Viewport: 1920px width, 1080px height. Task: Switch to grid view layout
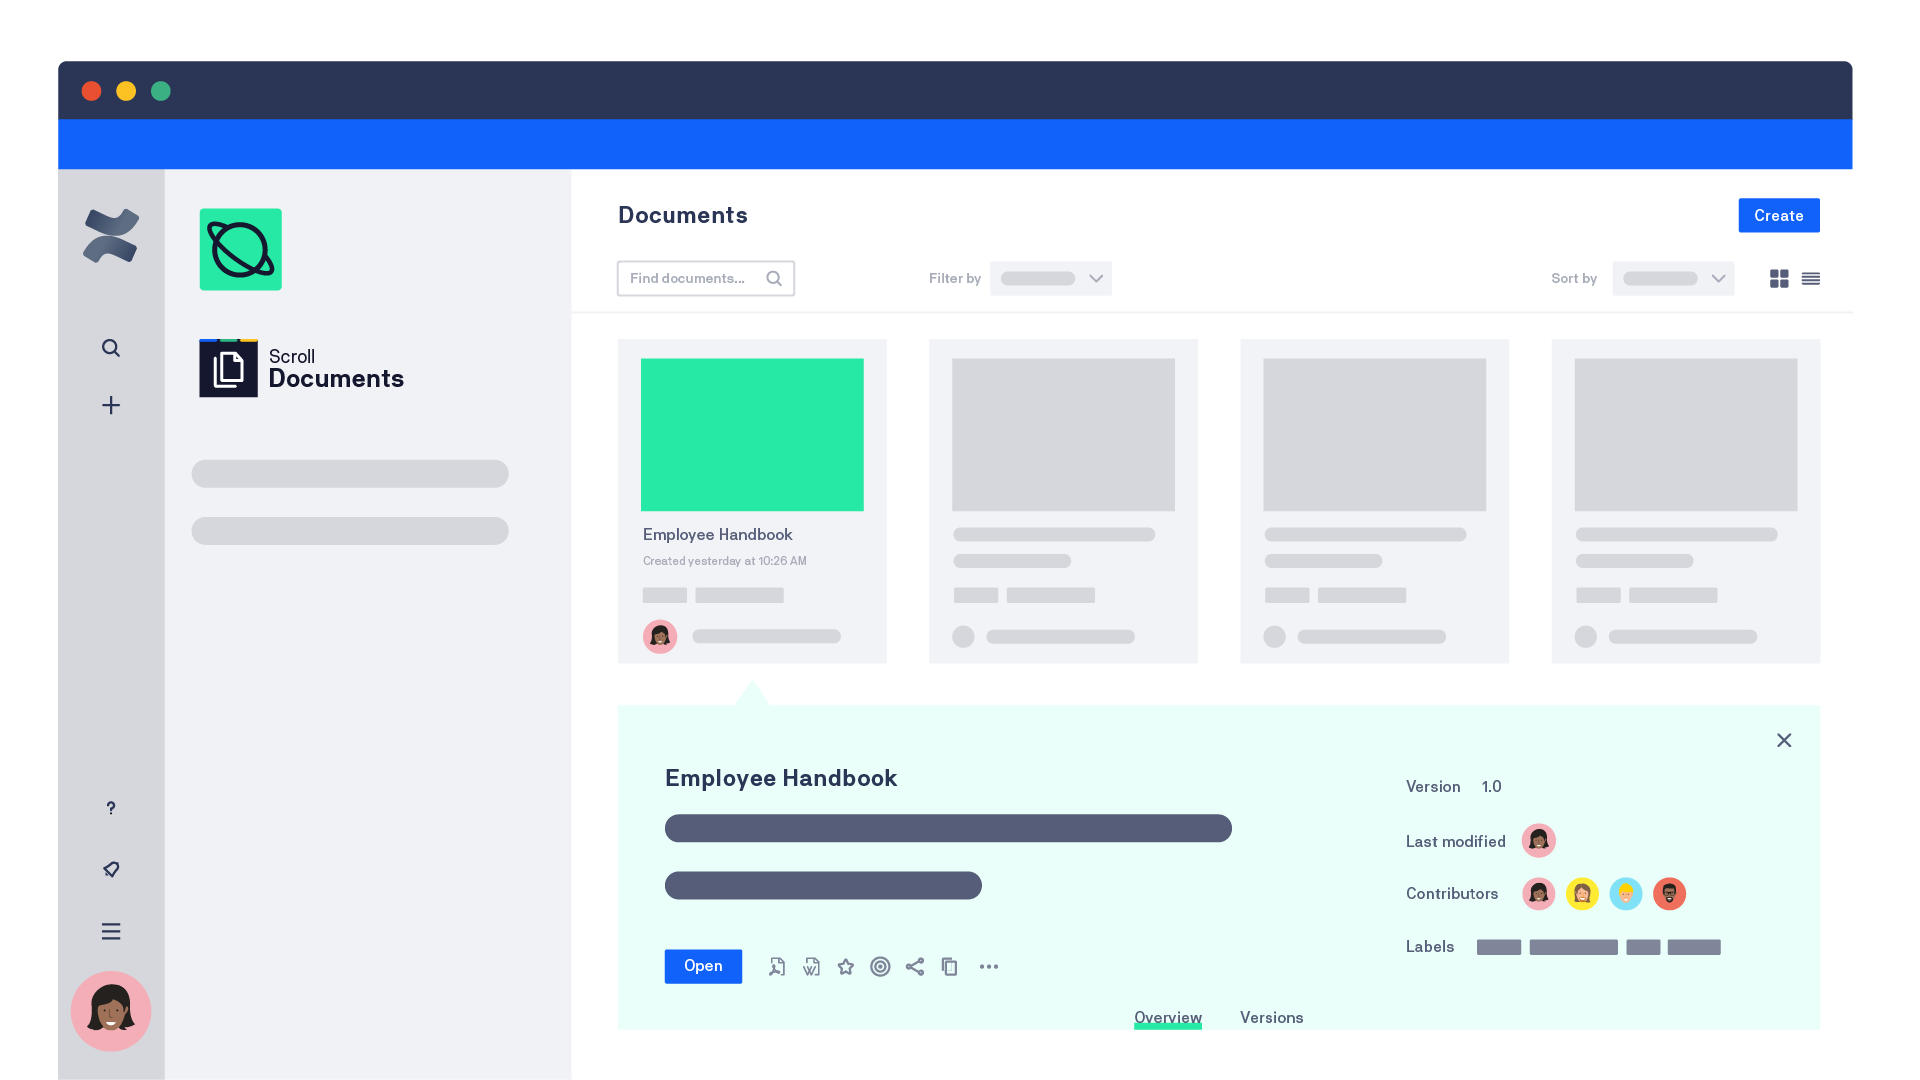point(1779,279)
